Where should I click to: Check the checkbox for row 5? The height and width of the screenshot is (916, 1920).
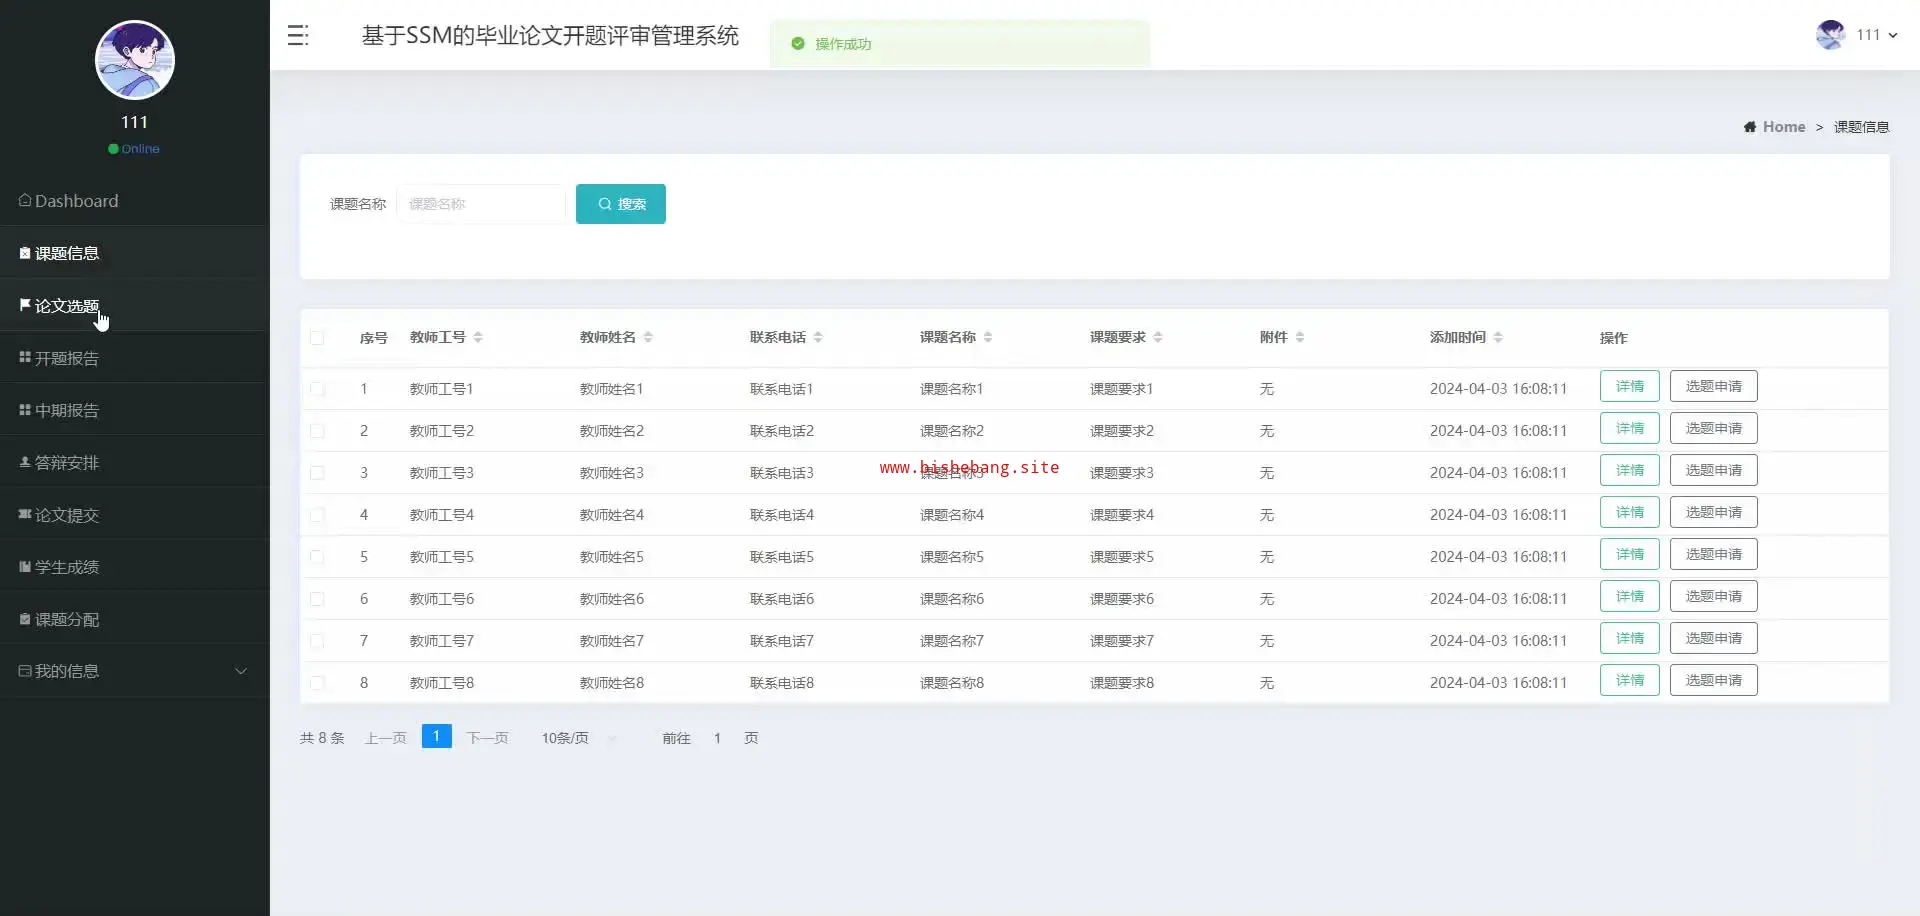coord(317,557)
